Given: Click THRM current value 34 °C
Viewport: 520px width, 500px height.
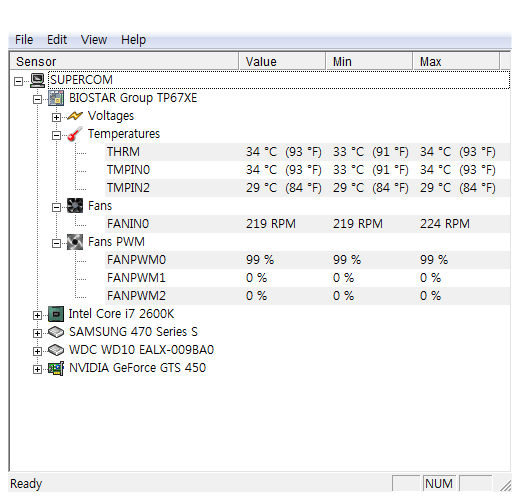Looking at the screenshot, I should click(x=284, y=152).
